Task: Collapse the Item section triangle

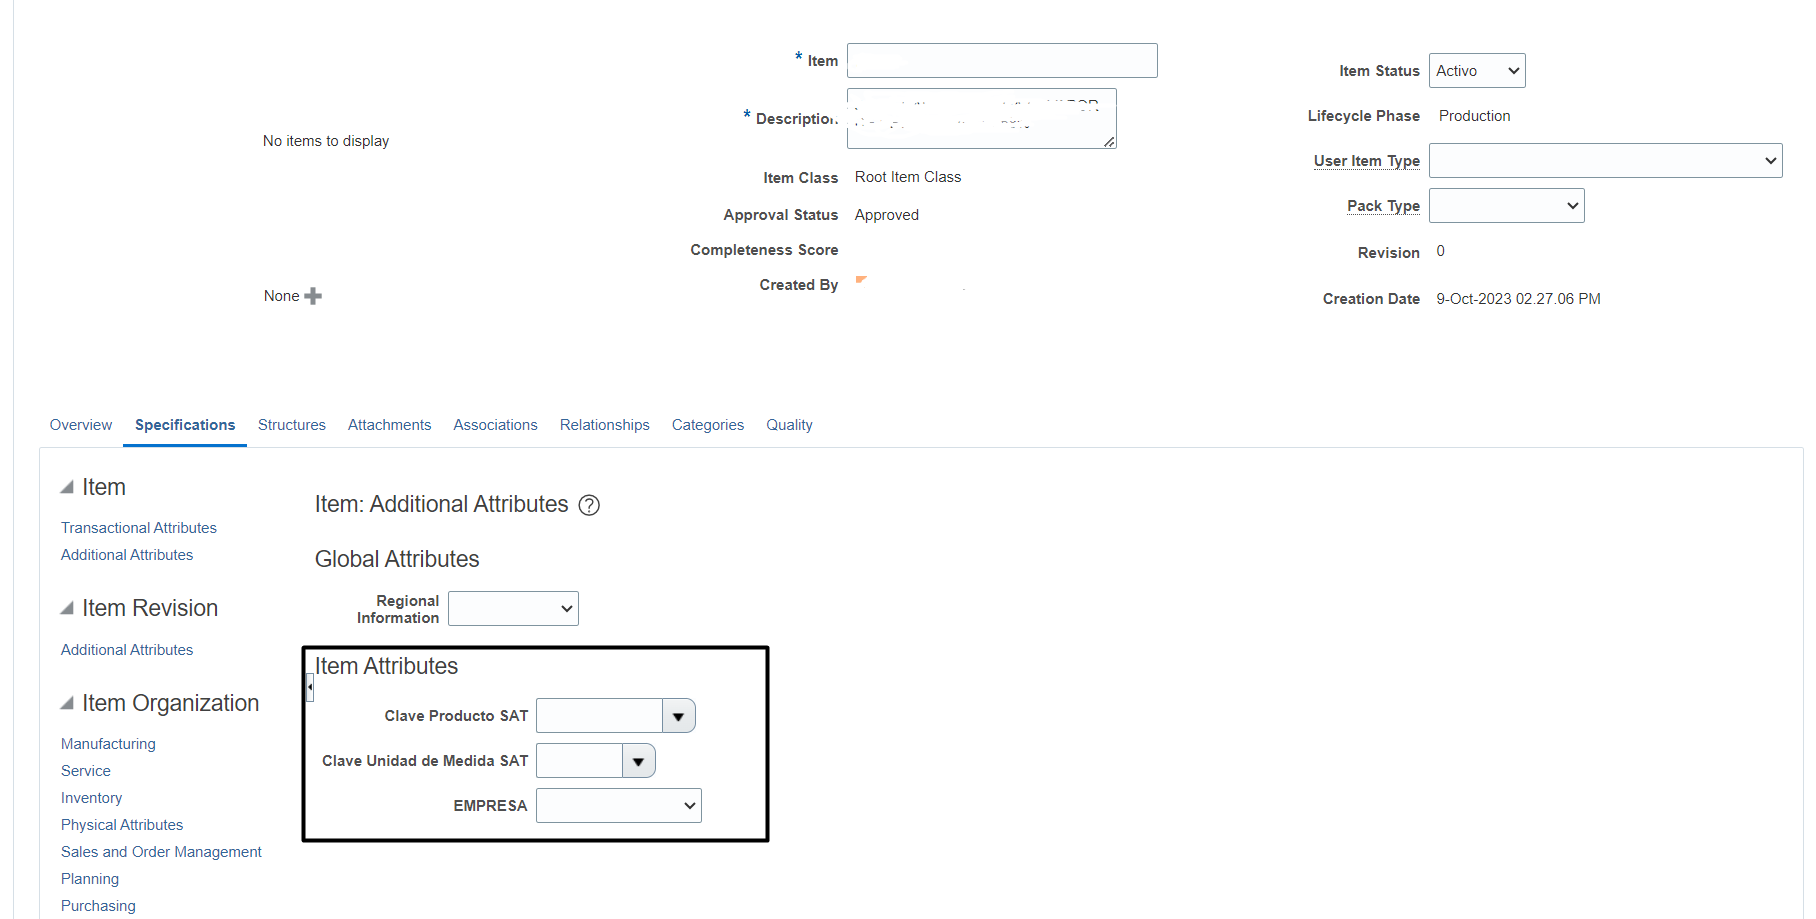Action: (x=67, y=486)
